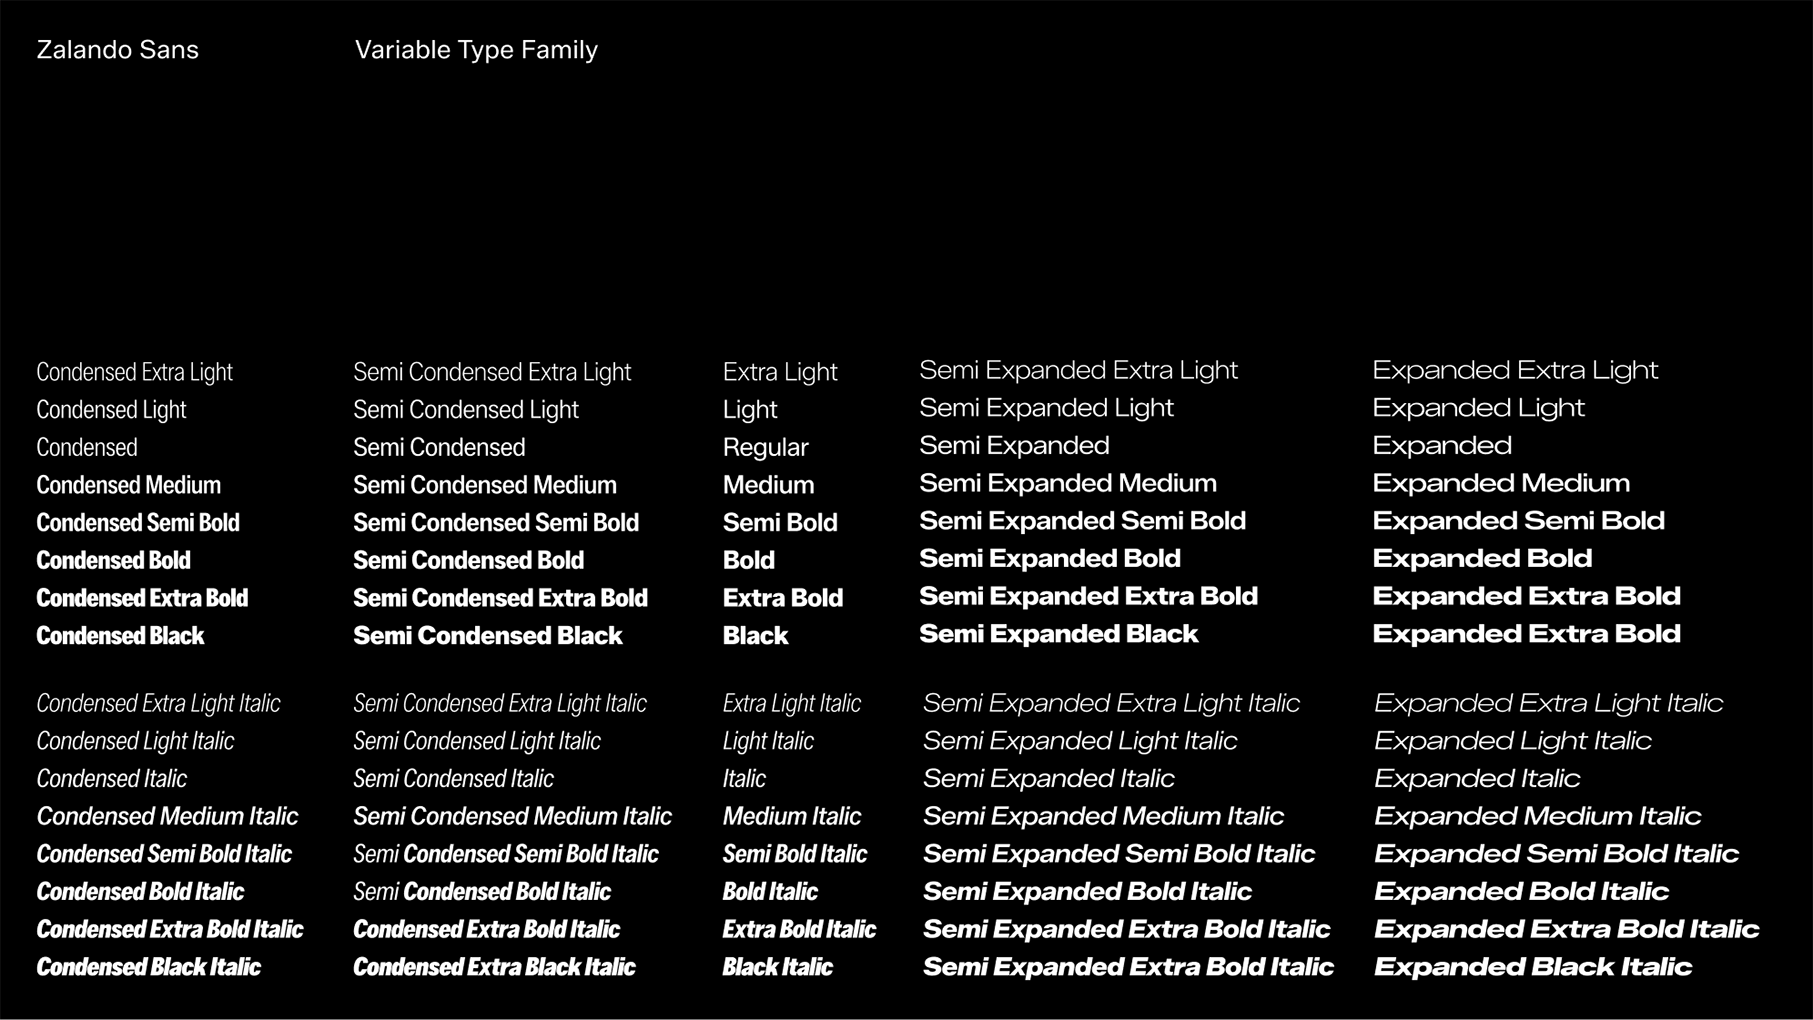
Task: Select the Semi Condensed Black sample
Action: click(487, 635)
